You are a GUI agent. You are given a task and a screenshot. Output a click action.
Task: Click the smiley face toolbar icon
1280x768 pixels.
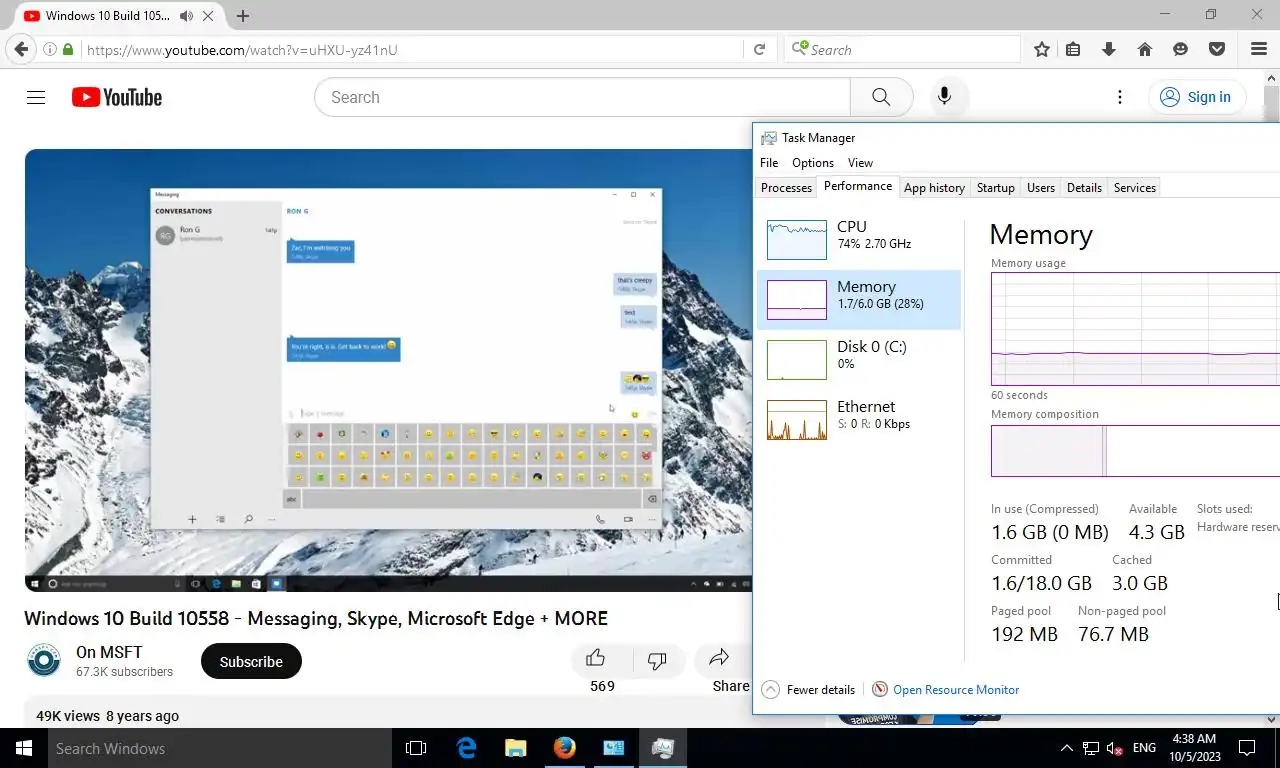(x=1181, y=49)
